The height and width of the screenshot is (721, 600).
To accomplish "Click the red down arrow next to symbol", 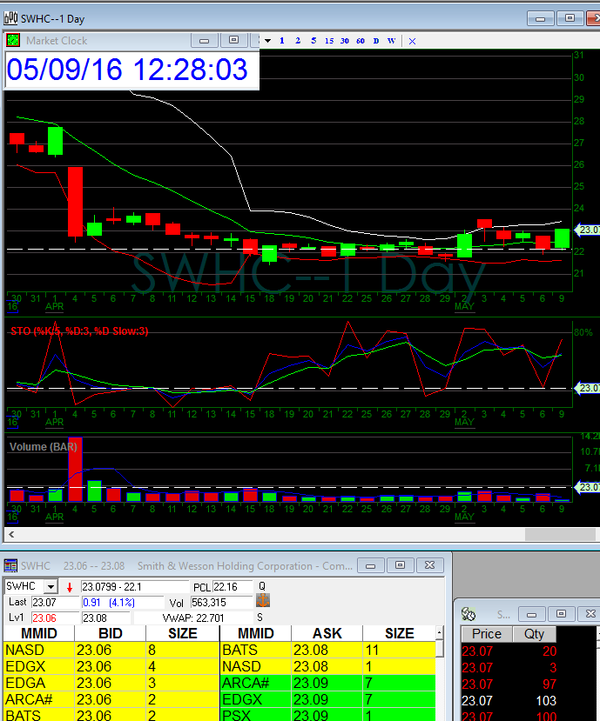I will pyautogui.click(x=69, y=586).
